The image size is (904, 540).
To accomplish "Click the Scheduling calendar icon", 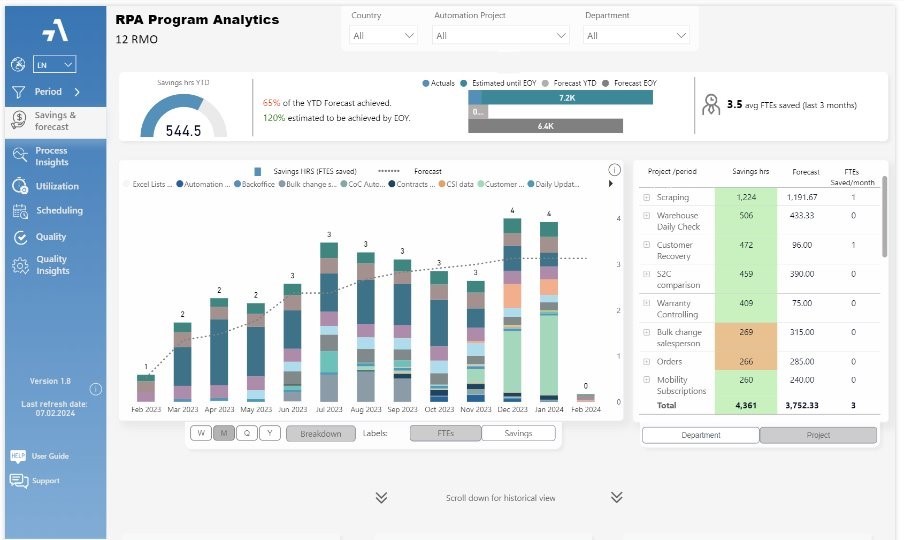I will click(x=20, y=211).
